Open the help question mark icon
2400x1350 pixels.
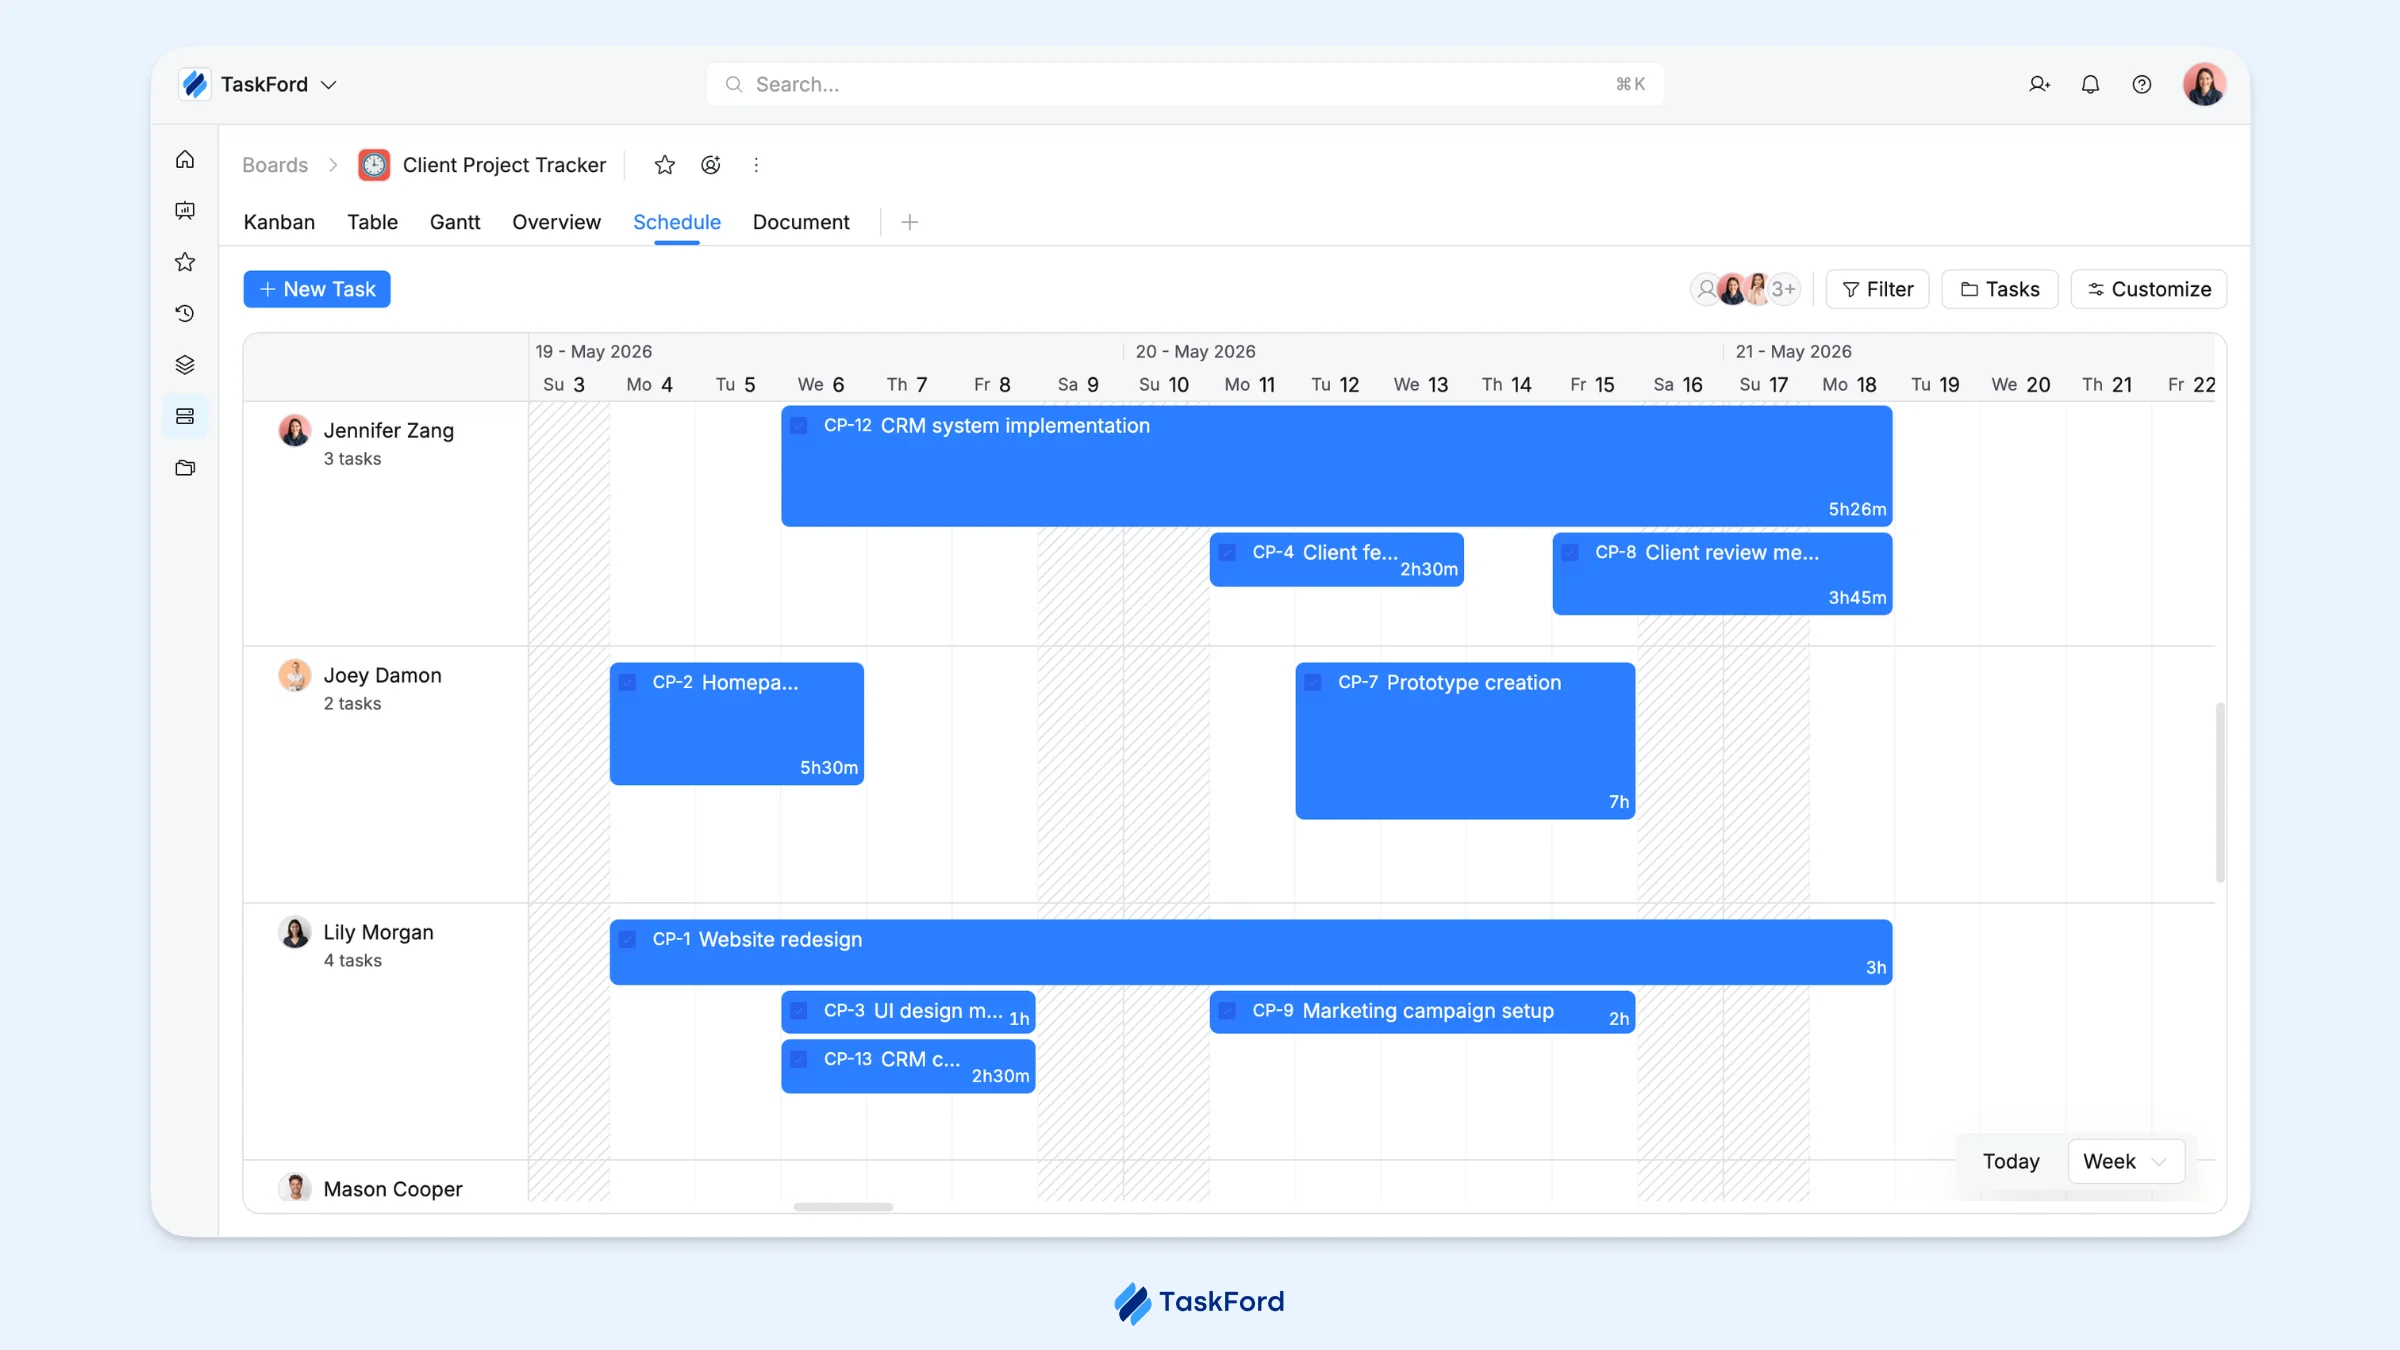(2141, 84)
